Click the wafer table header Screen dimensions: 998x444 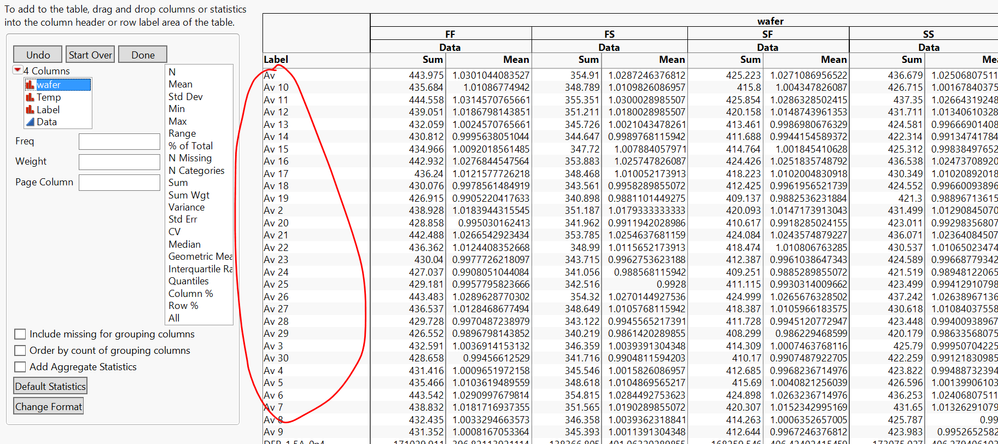pos(770,21)
